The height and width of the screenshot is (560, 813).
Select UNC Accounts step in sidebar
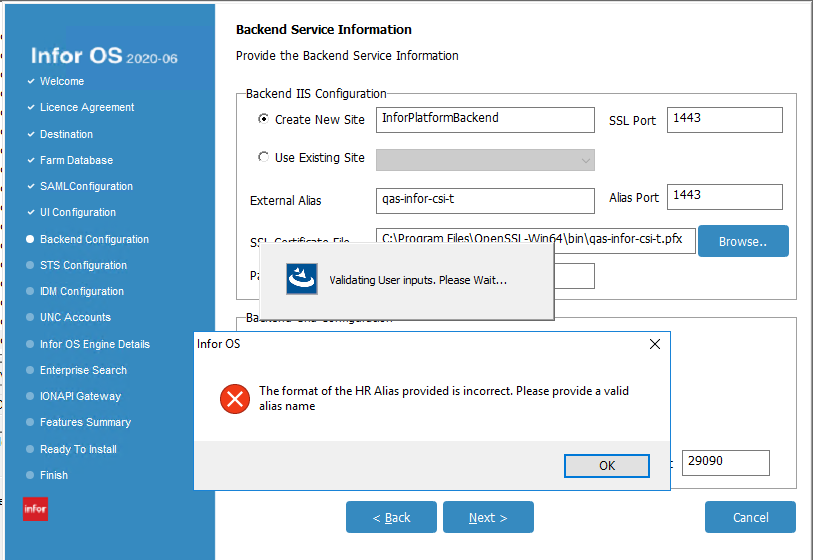75,317
